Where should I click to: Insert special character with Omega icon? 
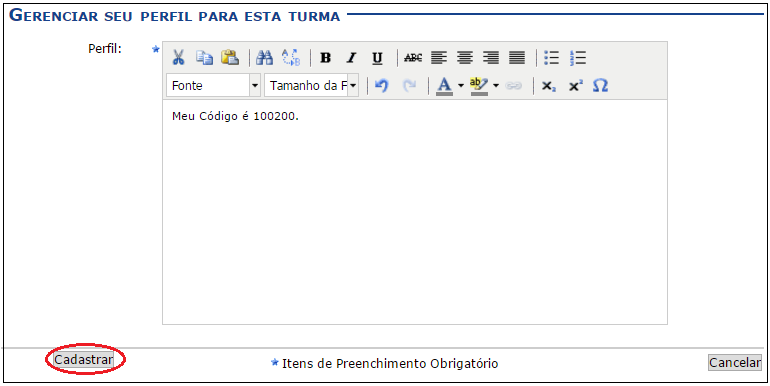[600, 86]
